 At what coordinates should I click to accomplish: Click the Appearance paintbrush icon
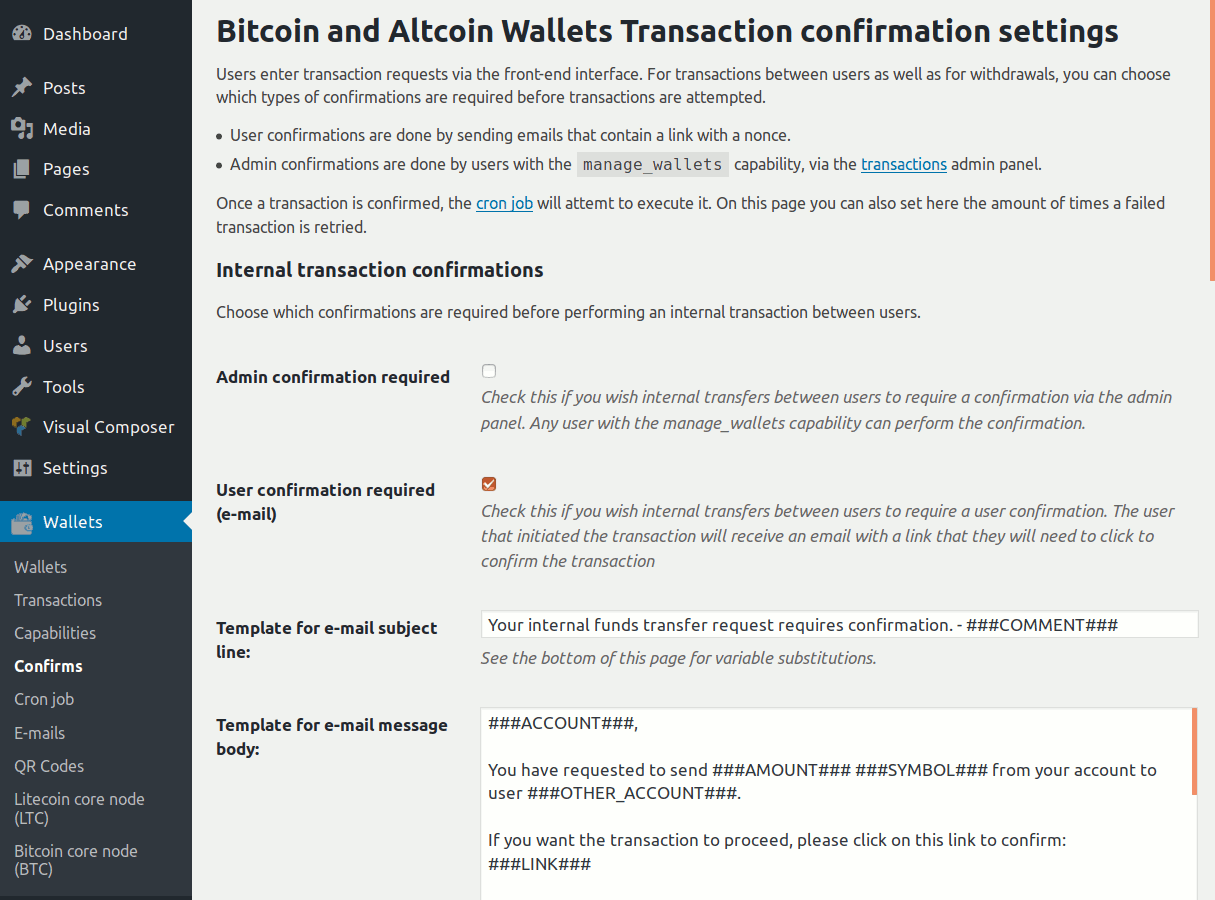[x=22, y=264]
